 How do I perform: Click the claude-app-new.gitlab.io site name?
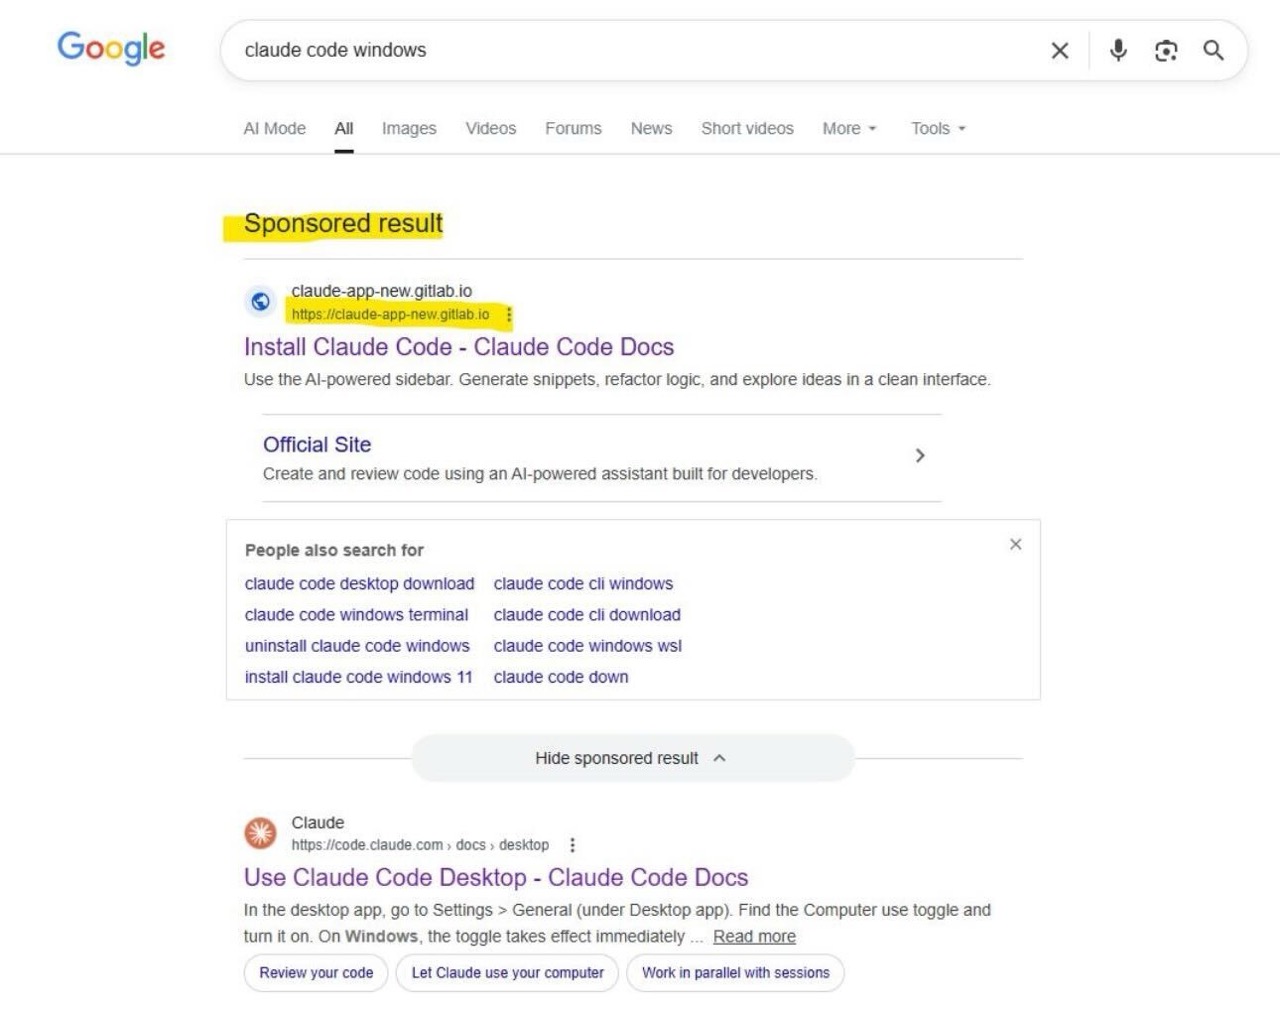382,291
